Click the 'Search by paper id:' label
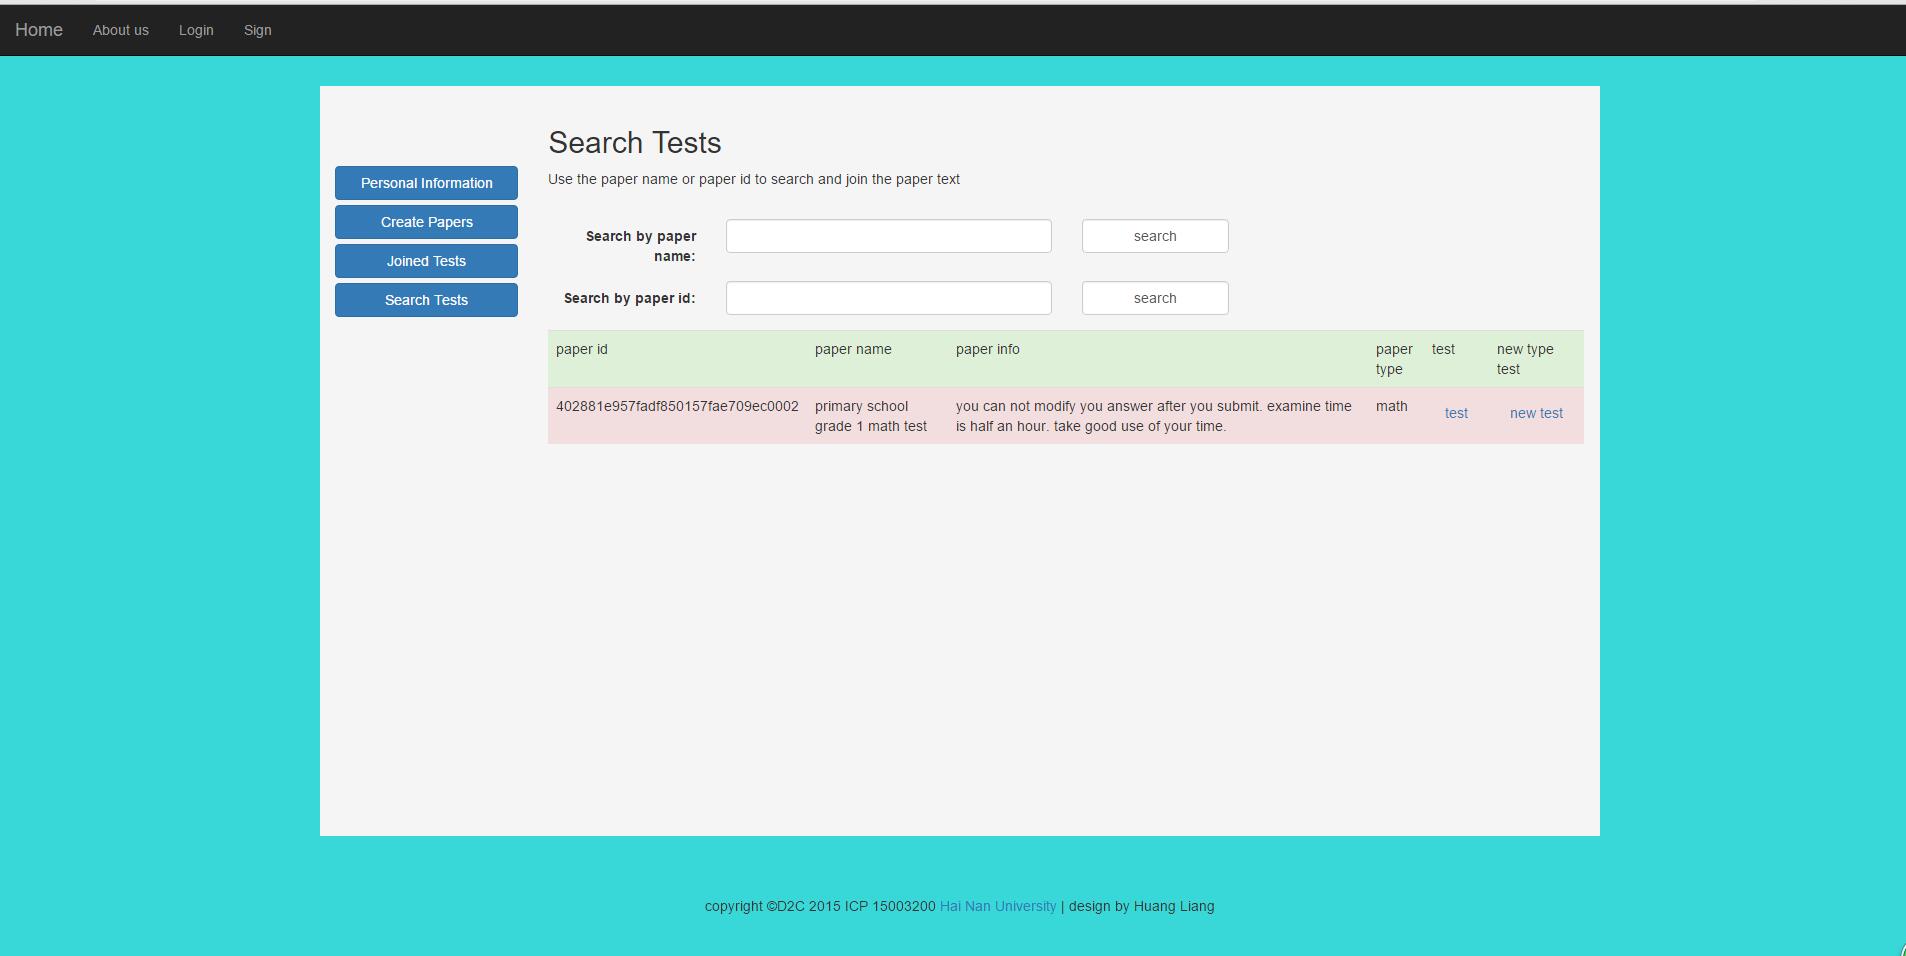 630,298
